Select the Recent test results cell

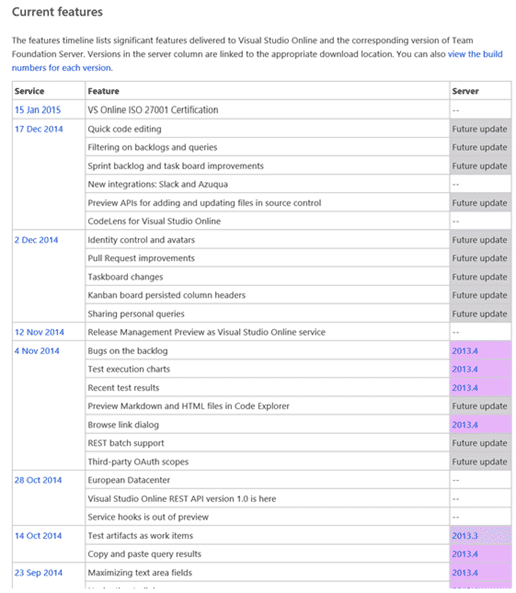point(267,388)
